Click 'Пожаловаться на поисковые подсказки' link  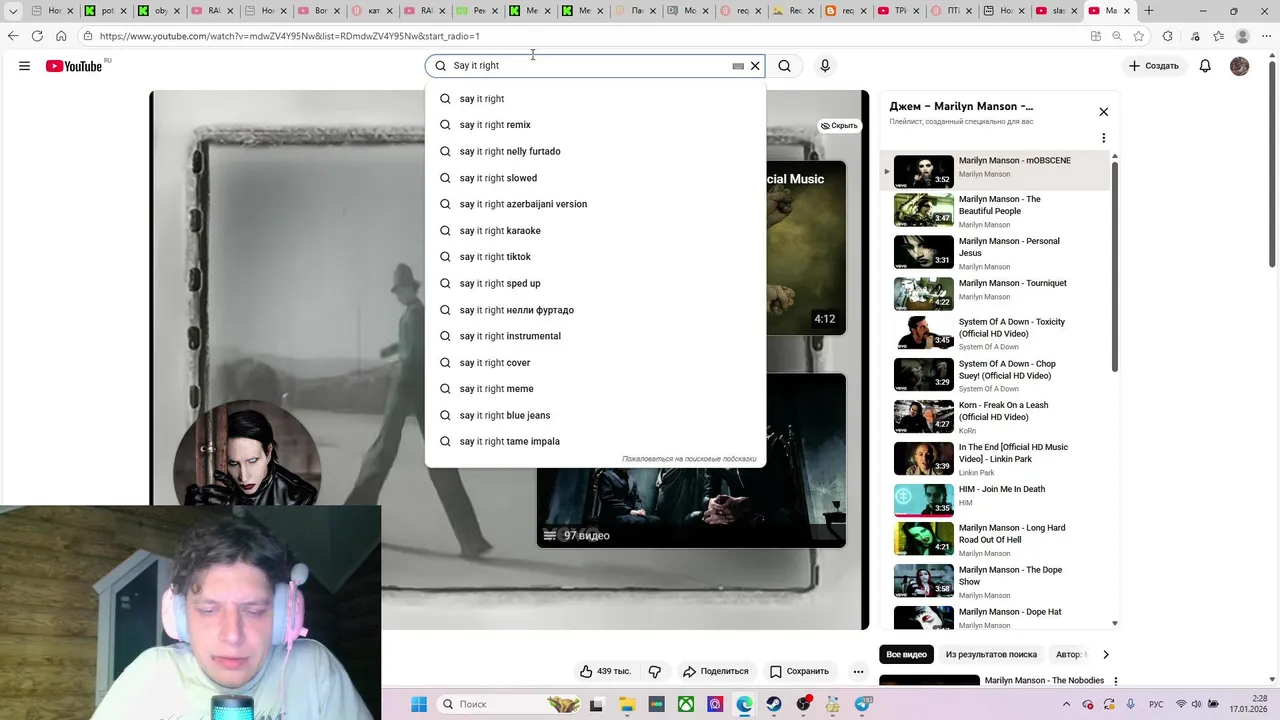click(x=689, y=459)
